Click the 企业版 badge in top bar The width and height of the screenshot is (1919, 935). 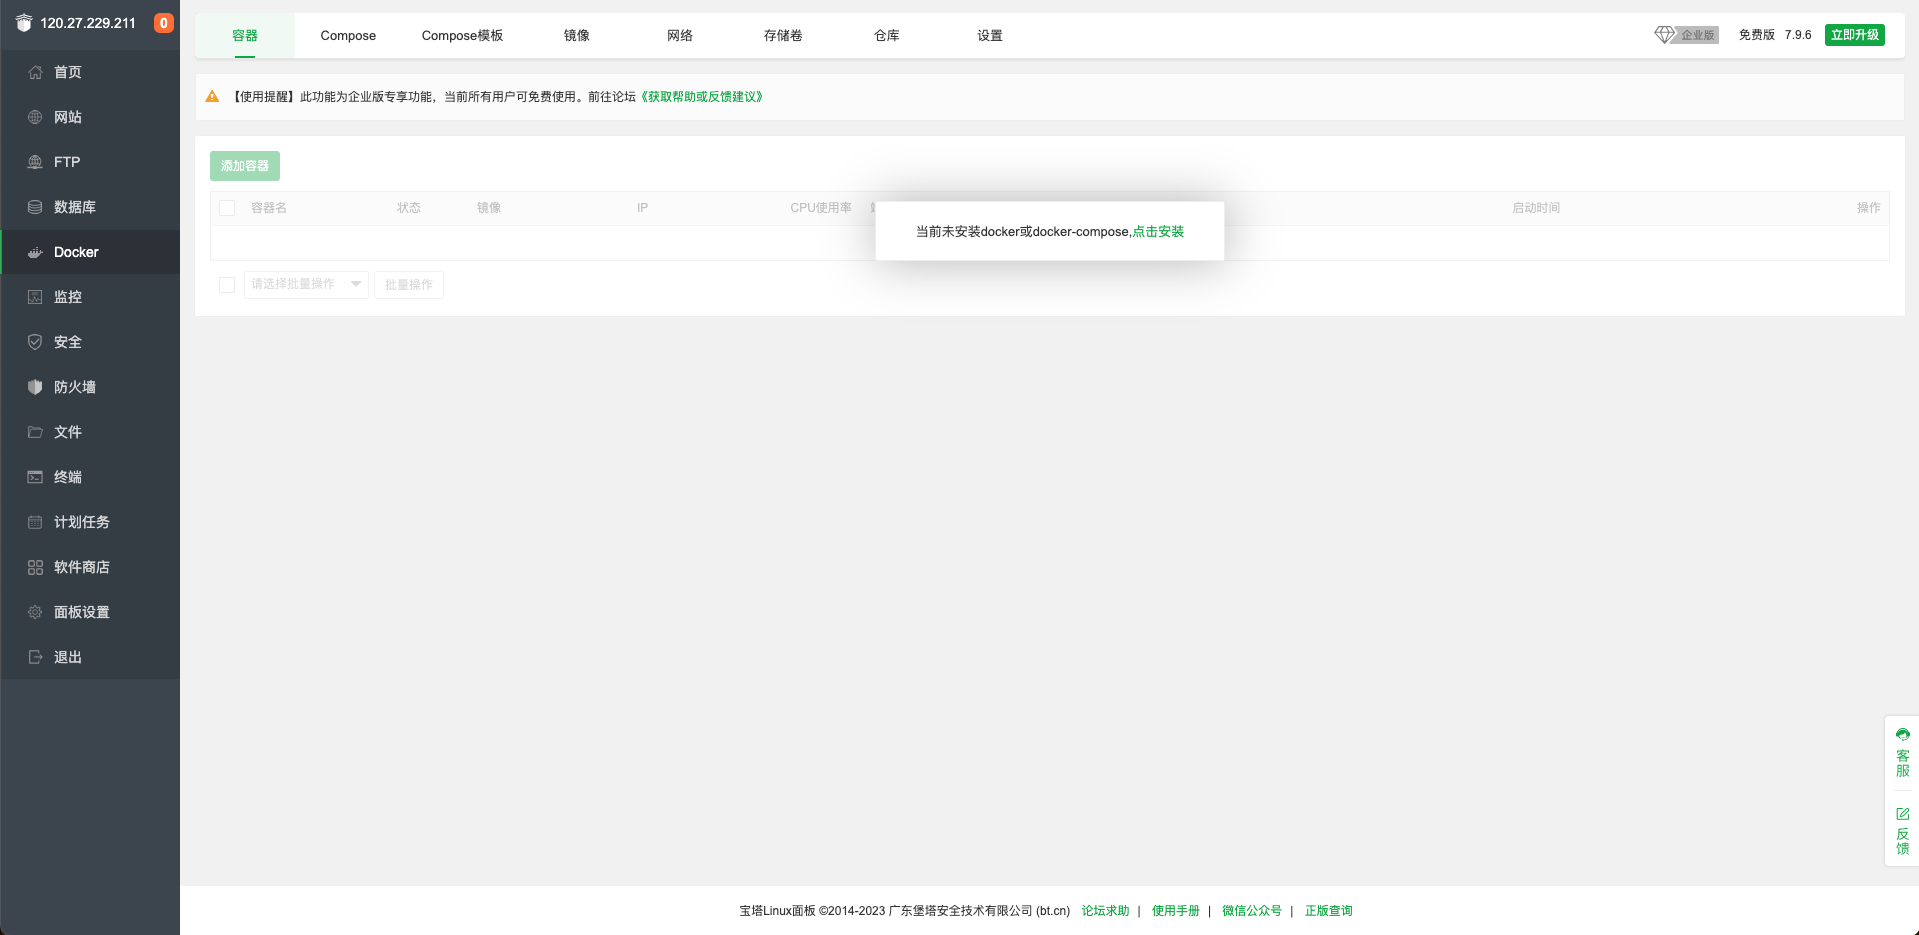[1686, 33]
